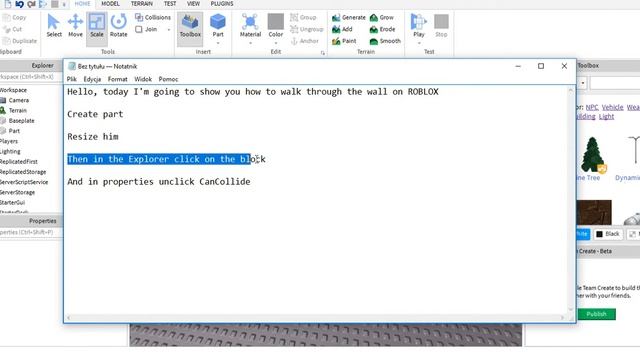The height and width of the screenshot is (360, 640).
Task: Open the Plik menu in Notatnik
Action: coord(71,79)
